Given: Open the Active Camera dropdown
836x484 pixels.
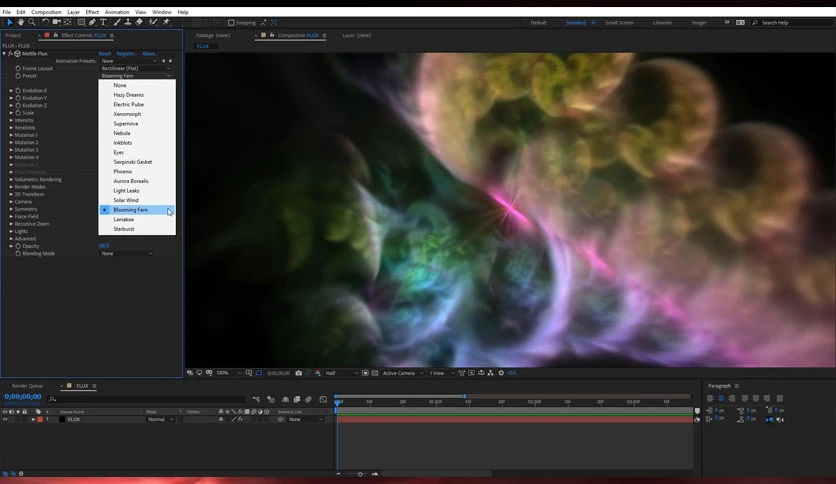Looking at the screenshot, I should pos(403,373).
